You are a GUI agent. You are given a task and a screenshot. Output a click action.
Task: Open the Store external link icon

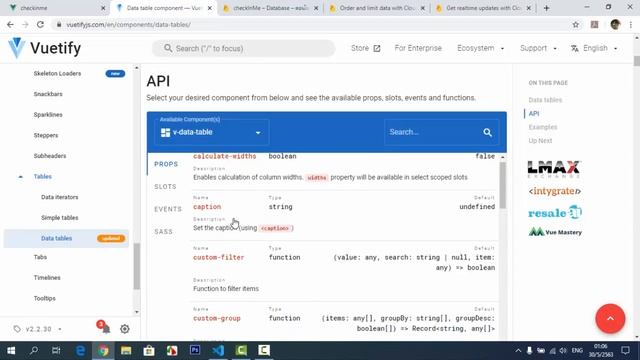(377, 49)
